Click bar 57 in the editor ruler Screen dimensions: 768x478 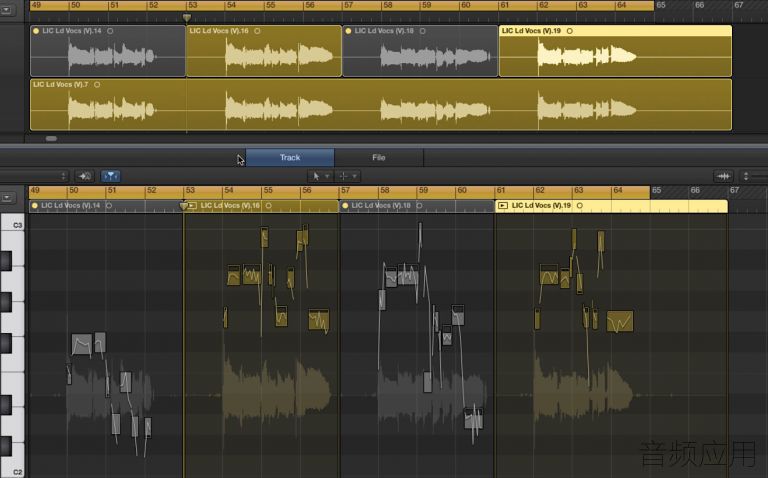346,191
